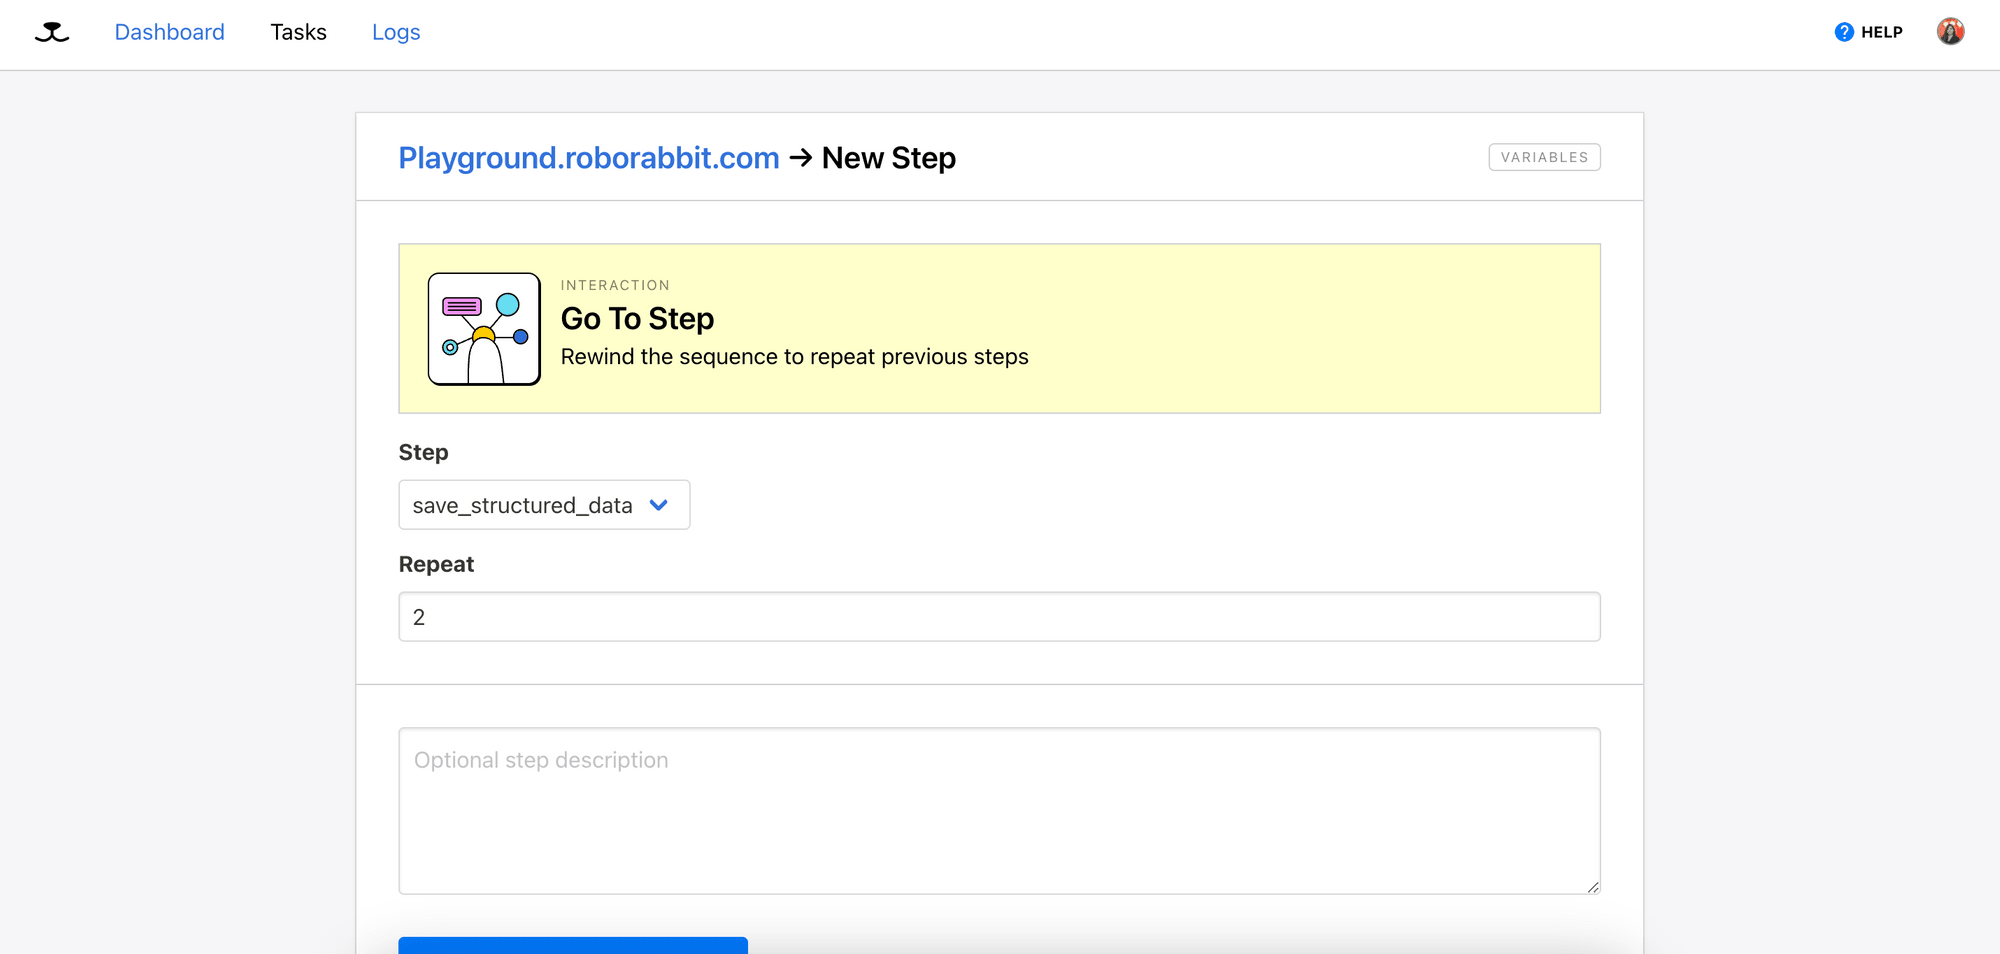Switch to the Logs tab
Image resolution: width=2000 pixels, height=954 pixels.
[396, 32]
